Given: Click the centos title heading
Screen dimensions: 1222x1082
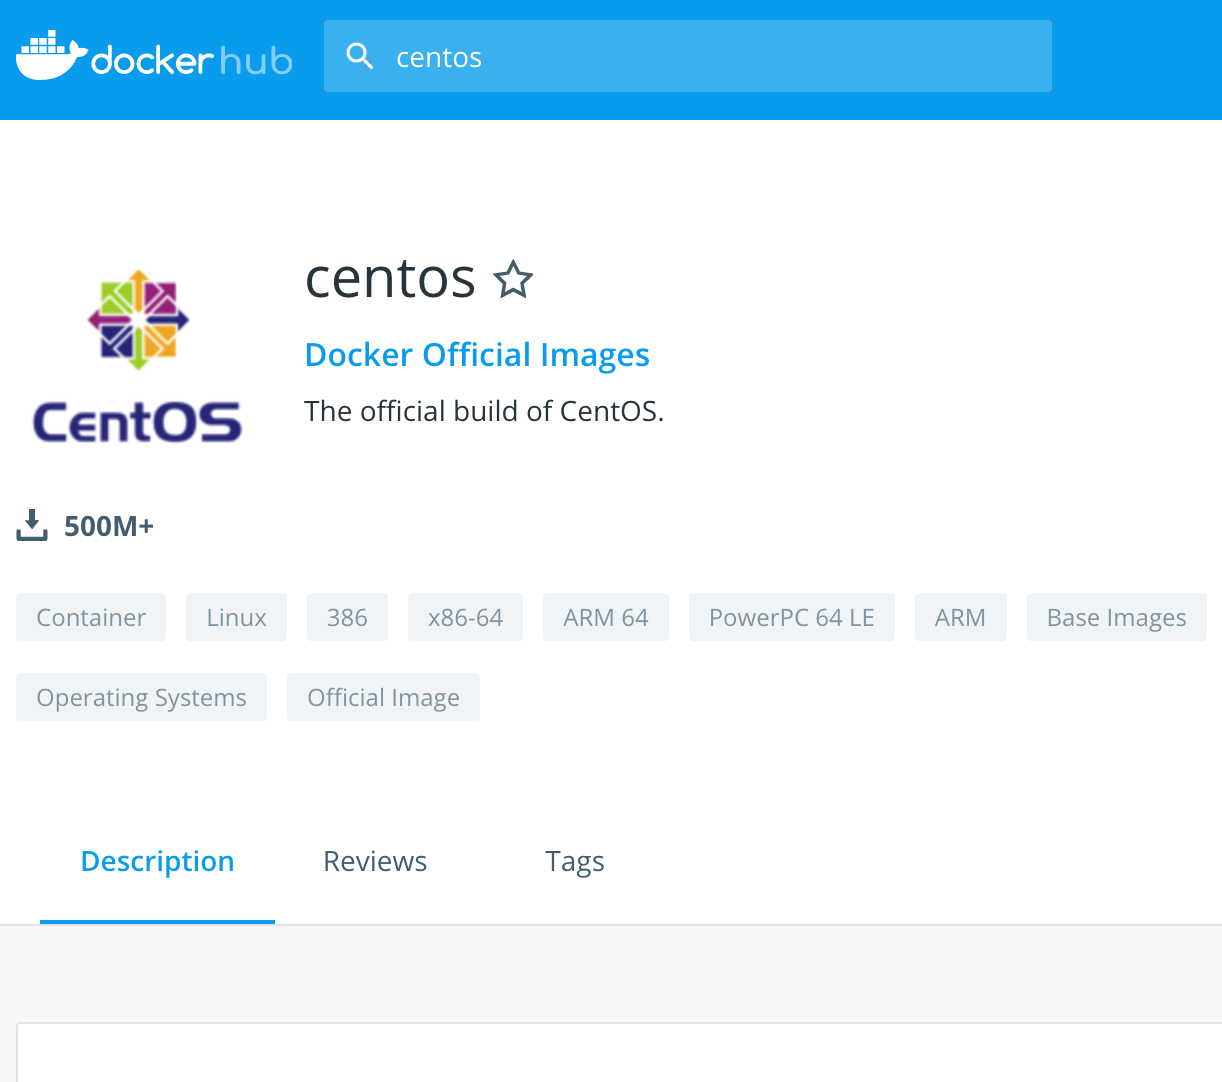Looking at the screenshot, I should tap(390, 278).
